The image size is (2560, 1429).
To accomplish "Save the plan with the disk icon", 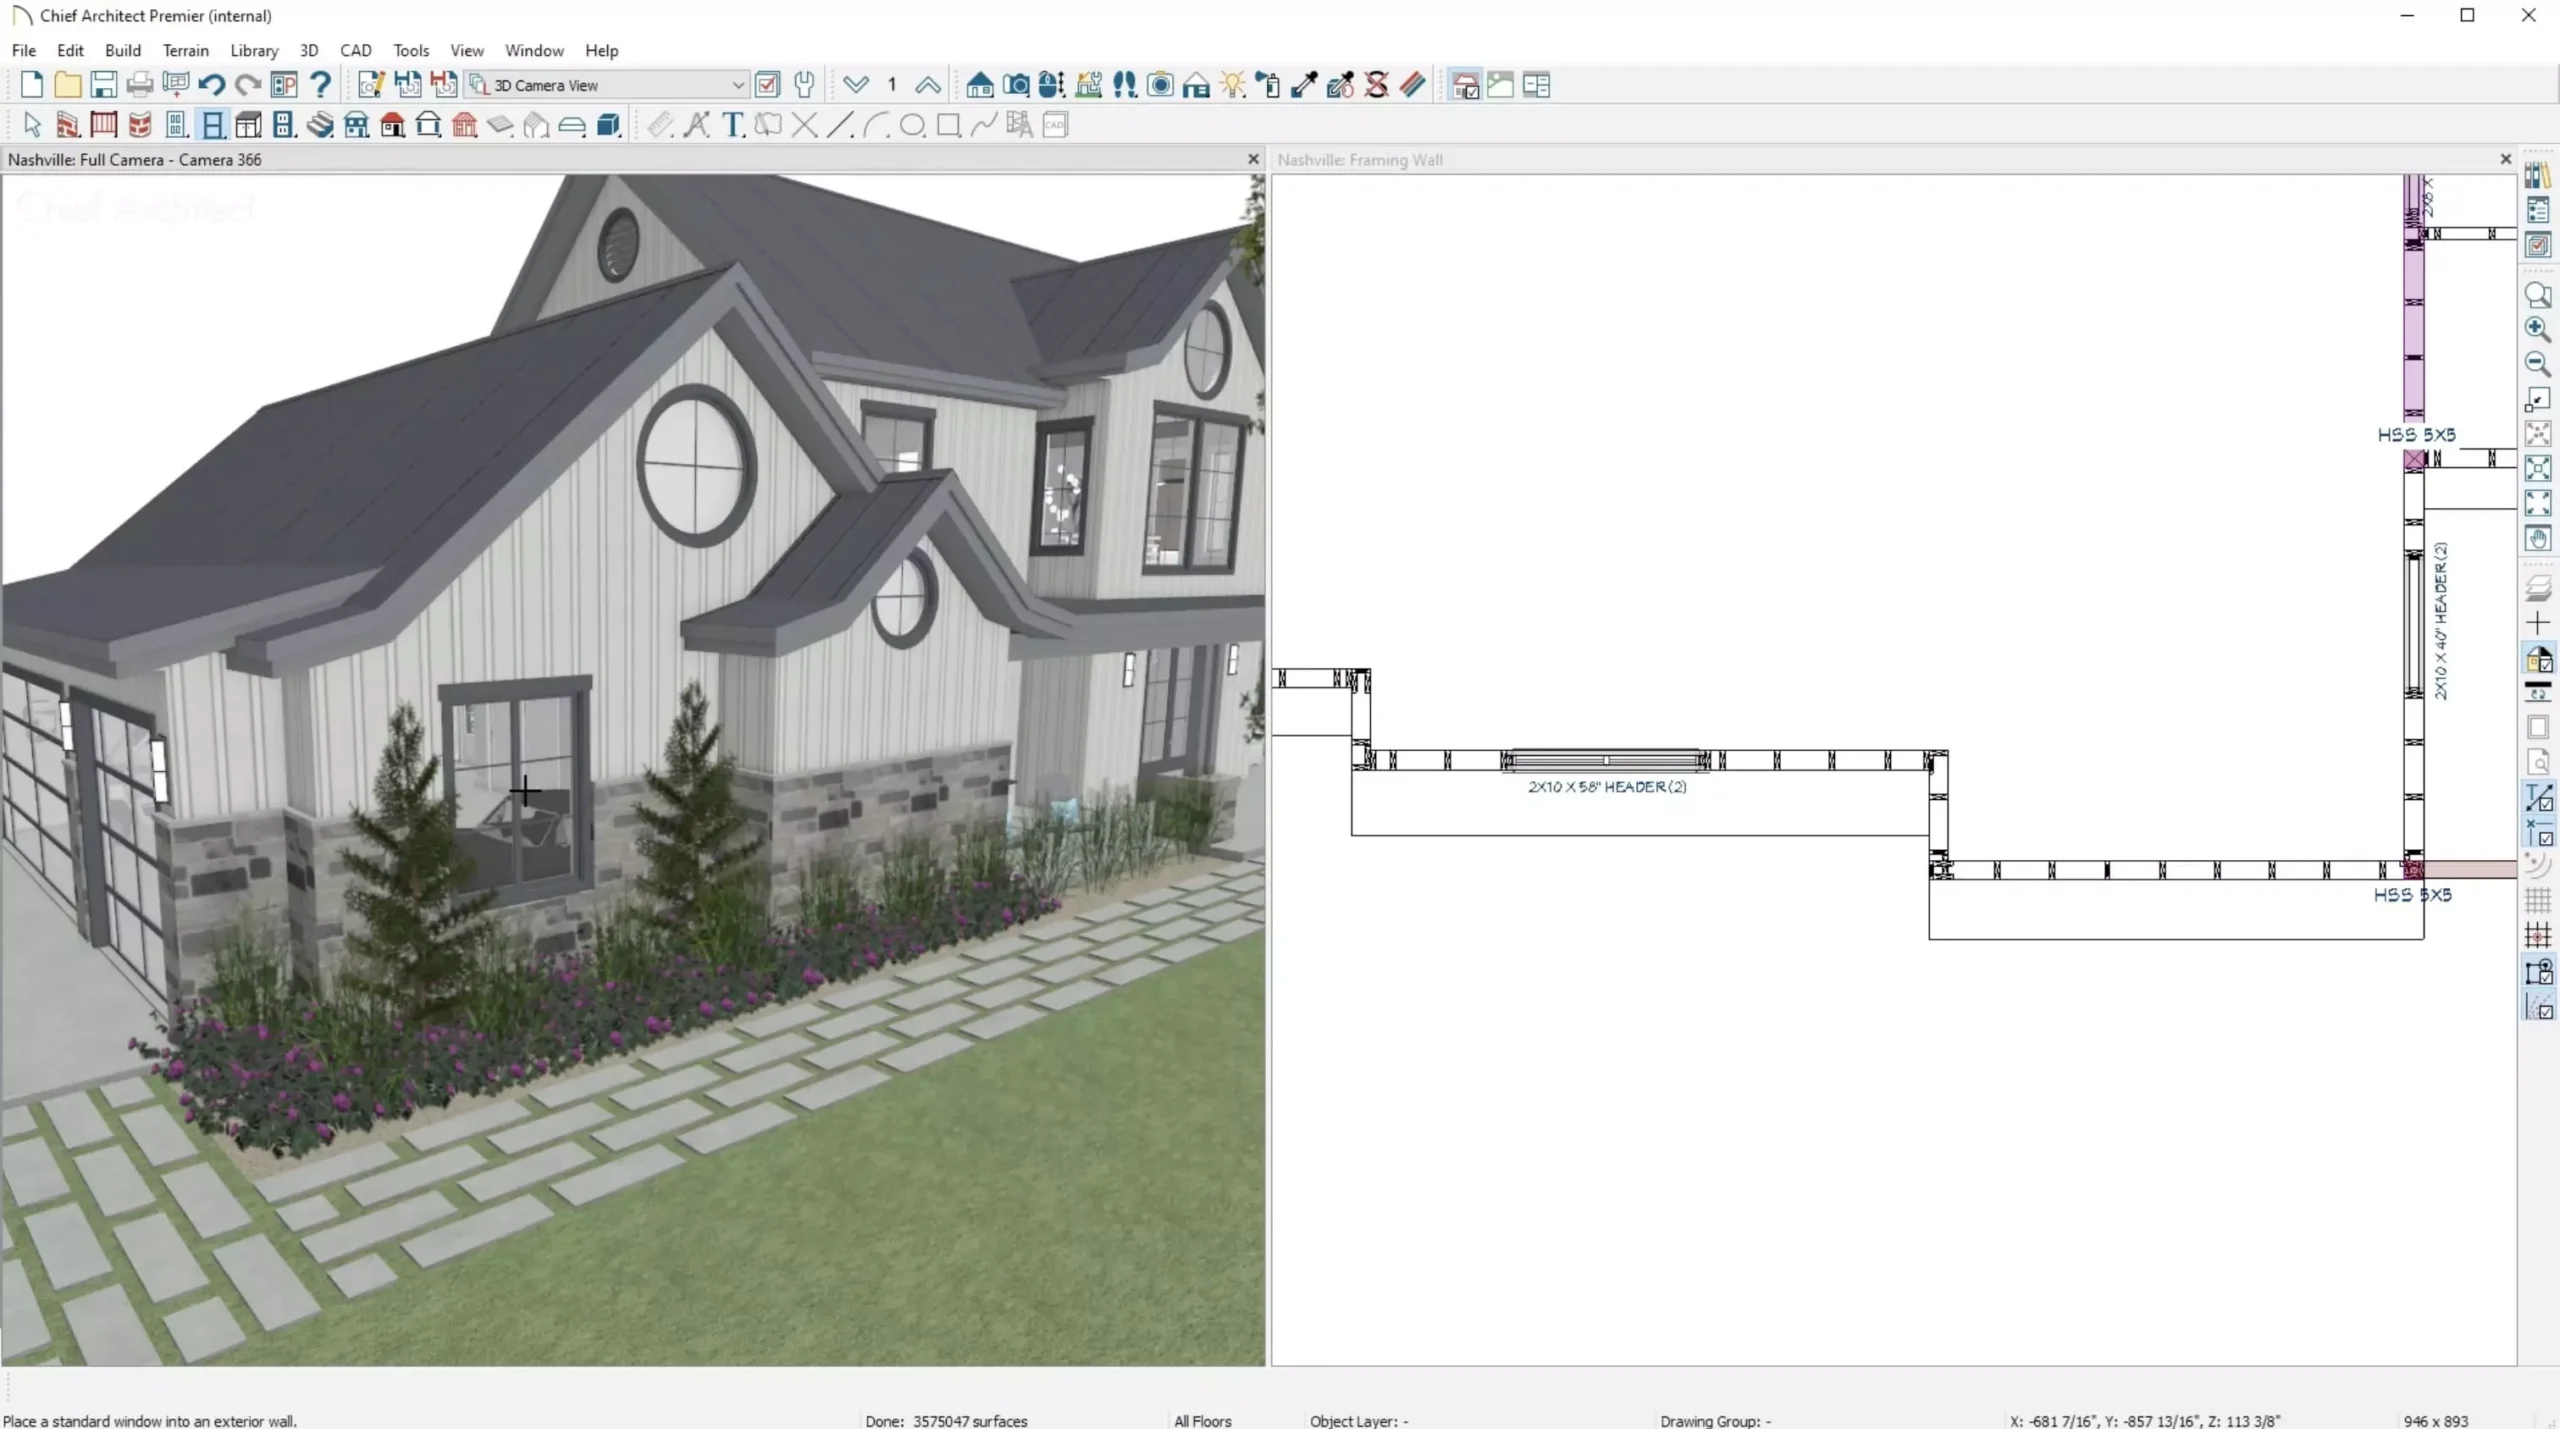I will point(104,85).
